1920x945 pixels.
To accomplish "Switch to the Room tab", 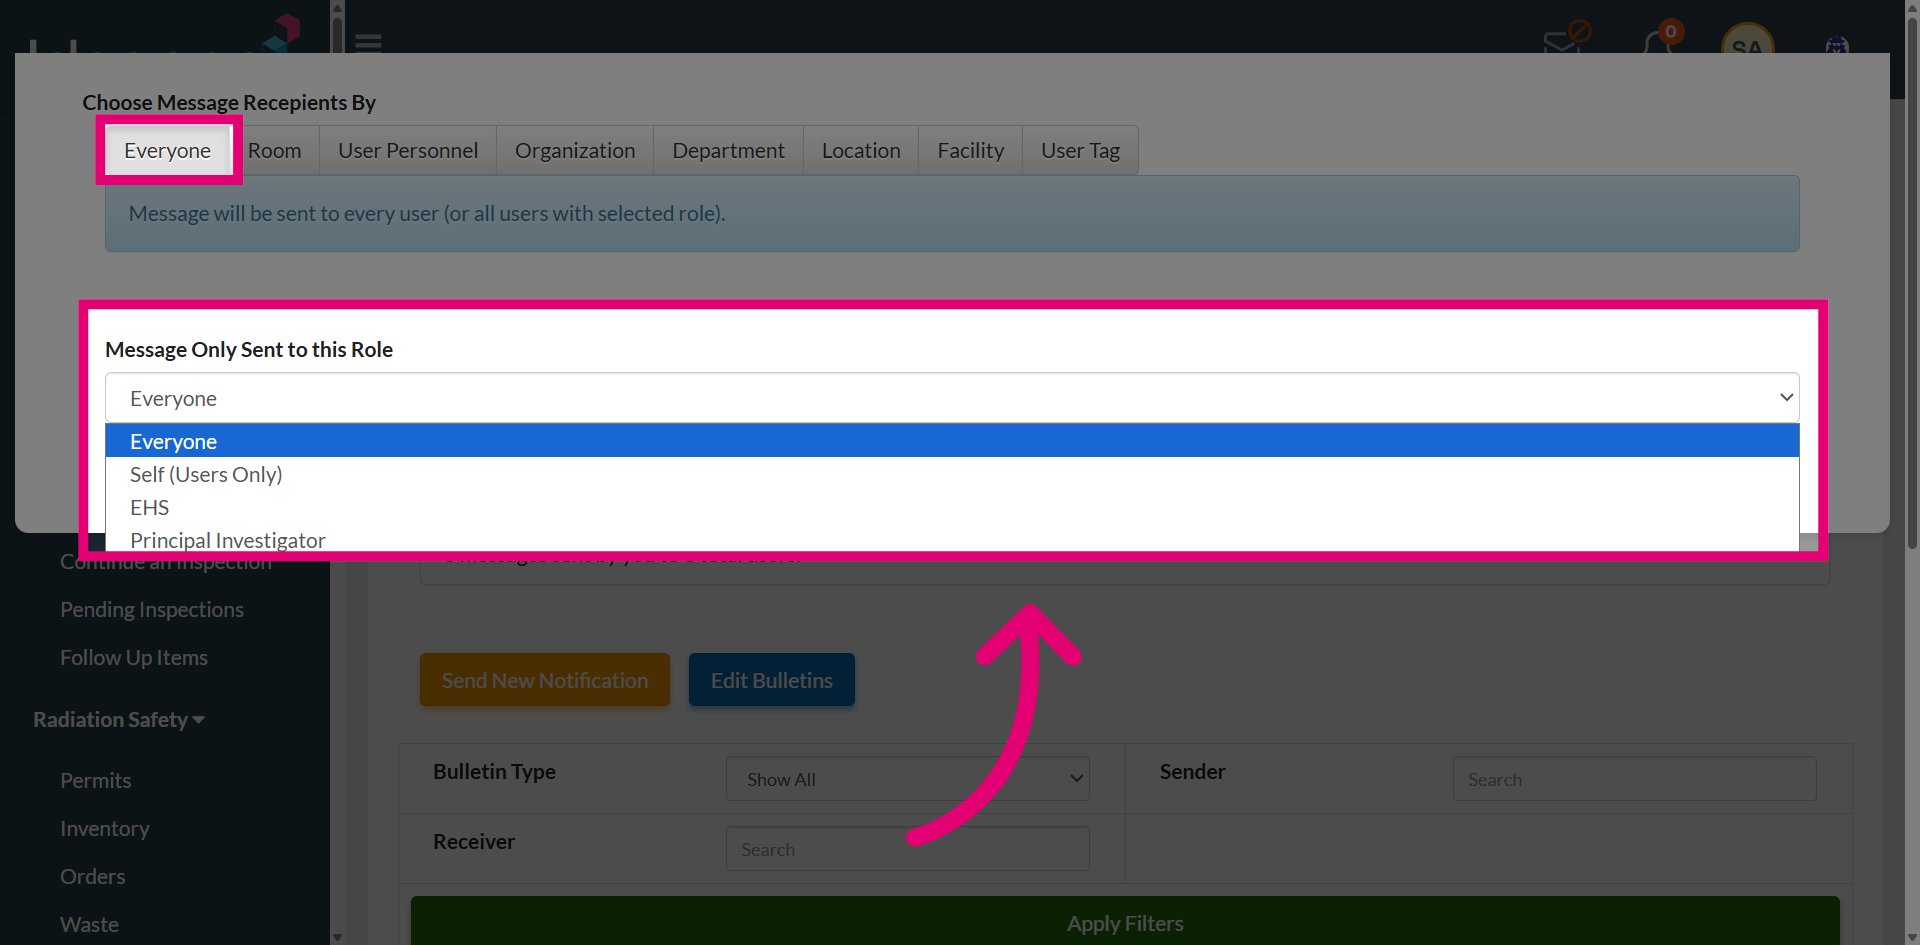I will (275, 150).
